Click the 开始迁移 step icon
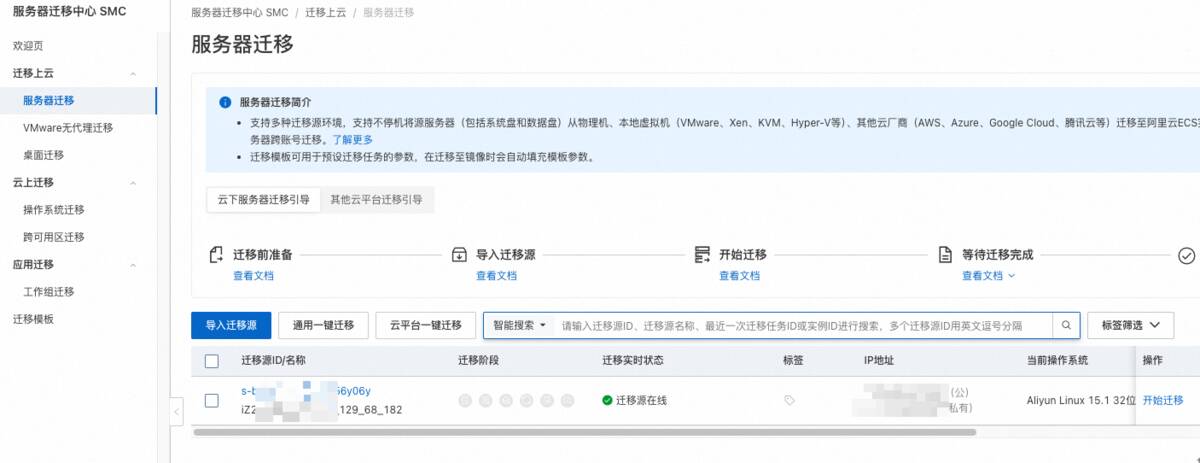 coord(702,255)
